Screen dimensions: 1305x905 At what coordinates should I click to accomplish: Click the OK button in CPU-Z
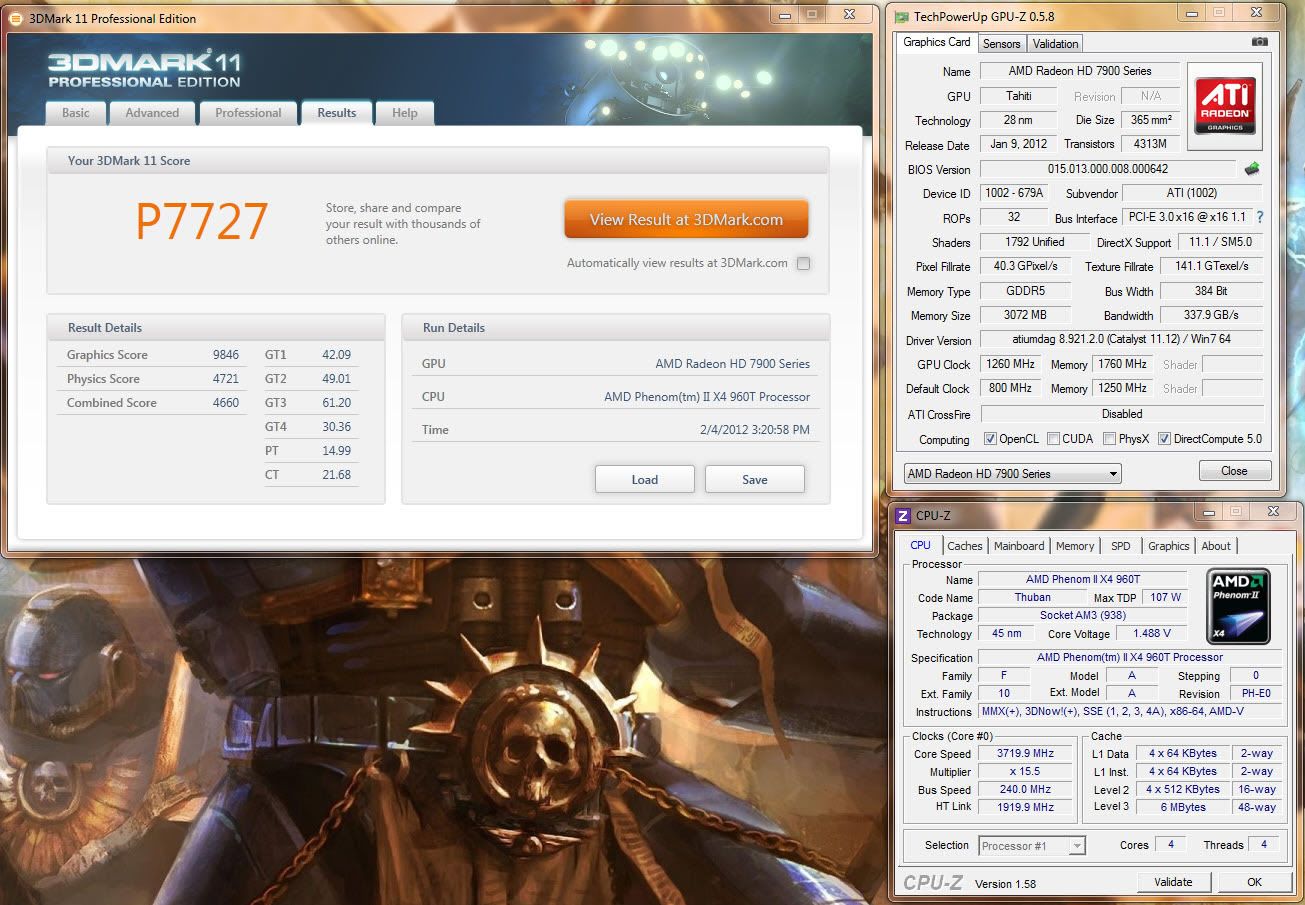click(1254, 882)
